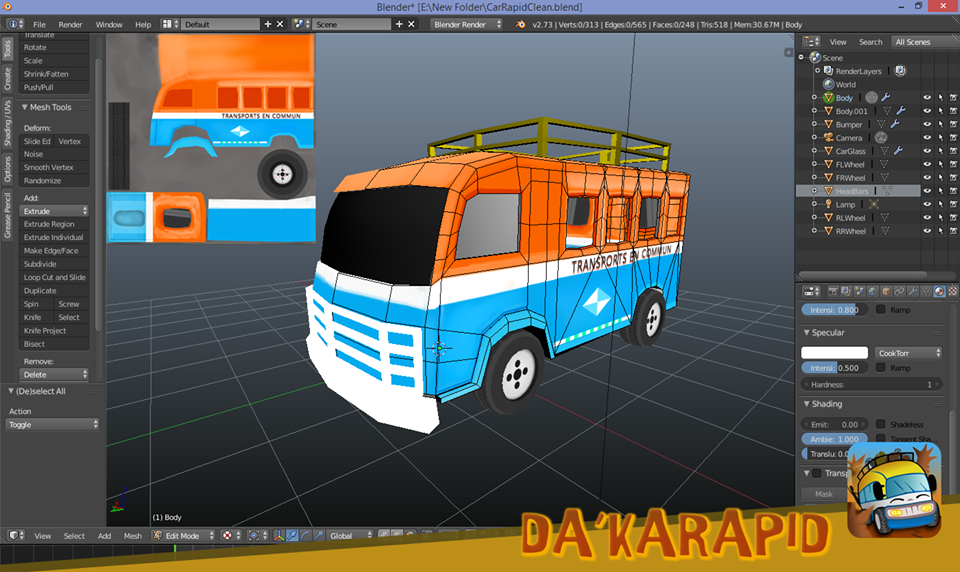Open the Render Layers properties tab icon

point(846,291)
